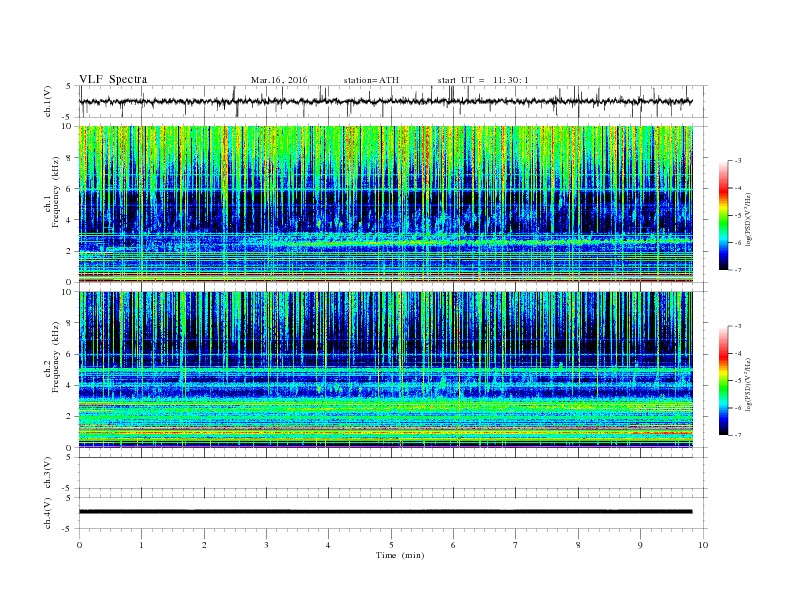Click the "station=ATH" header text
Image resolution: width=792 pixels, height=612 pixels.
click(x=371, y=80)
